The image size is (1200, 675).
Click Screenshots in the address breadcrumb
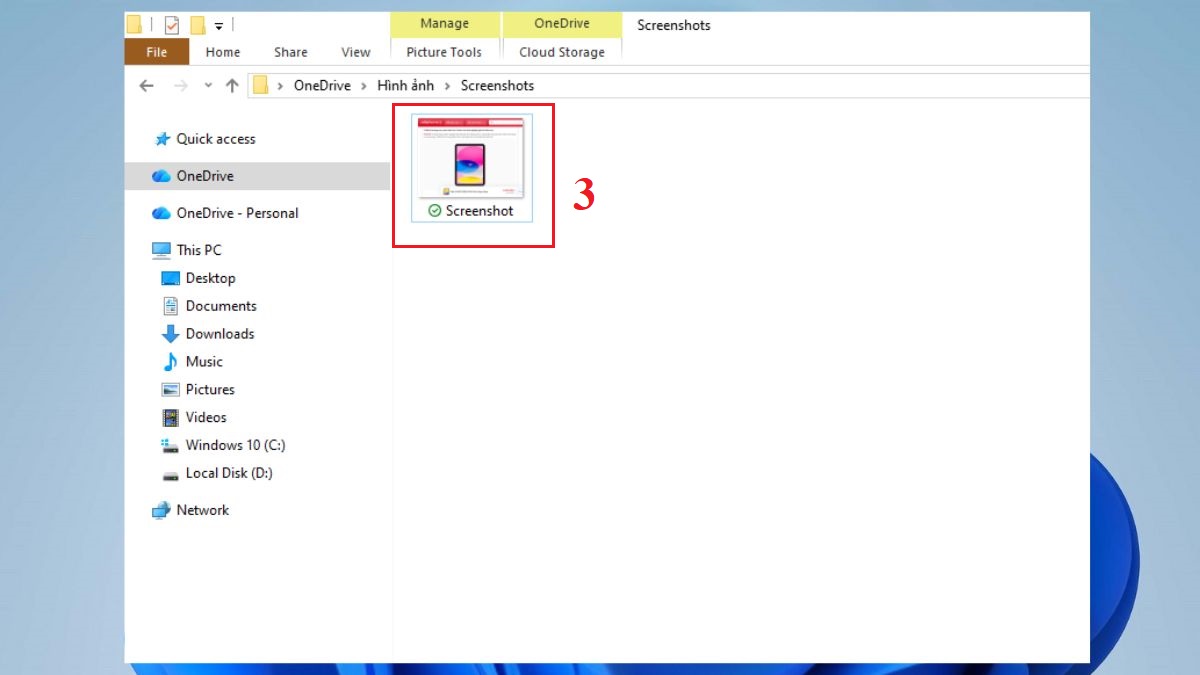pyautogui.click(x=497, y=86)
